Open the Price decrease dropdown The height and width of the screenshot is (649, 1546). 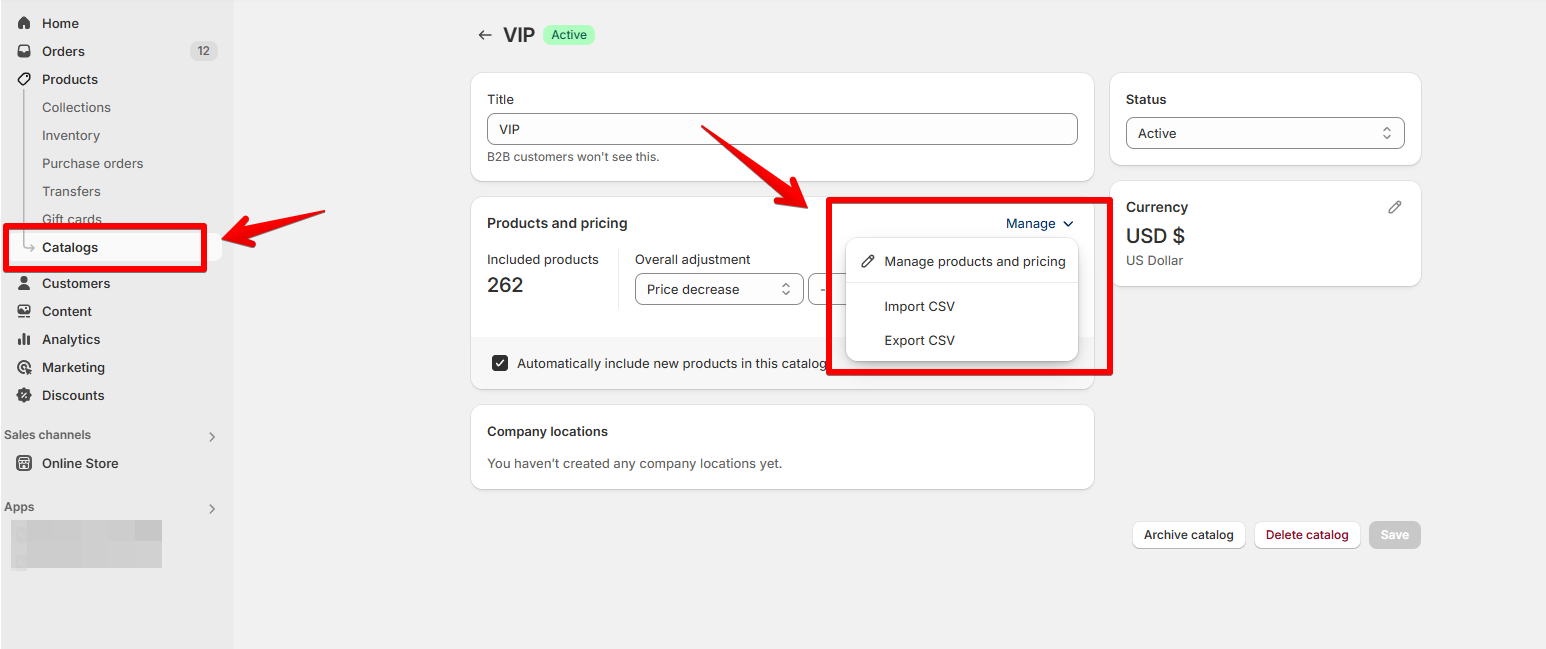click(719, 289)
